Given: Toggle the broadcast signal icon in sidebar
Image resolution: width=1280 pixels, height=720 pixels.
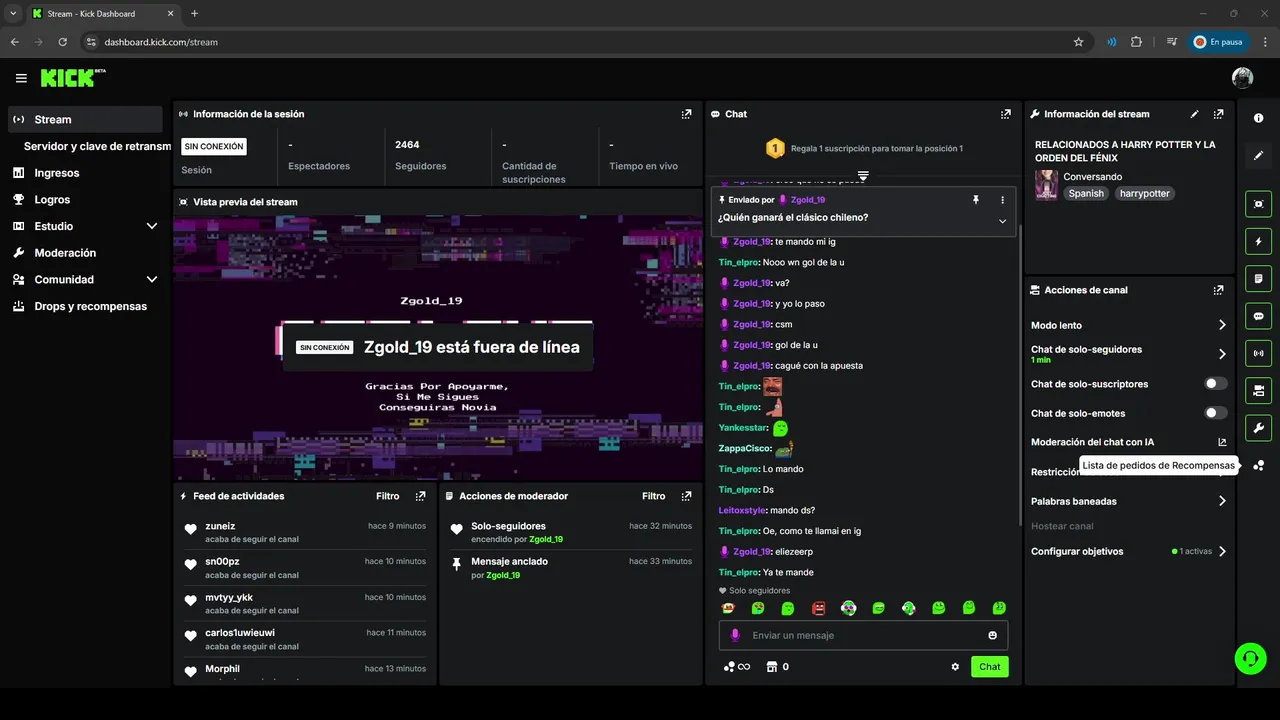Looking at the screenshot, I should pyautogui.click(x=1258, y=353).
